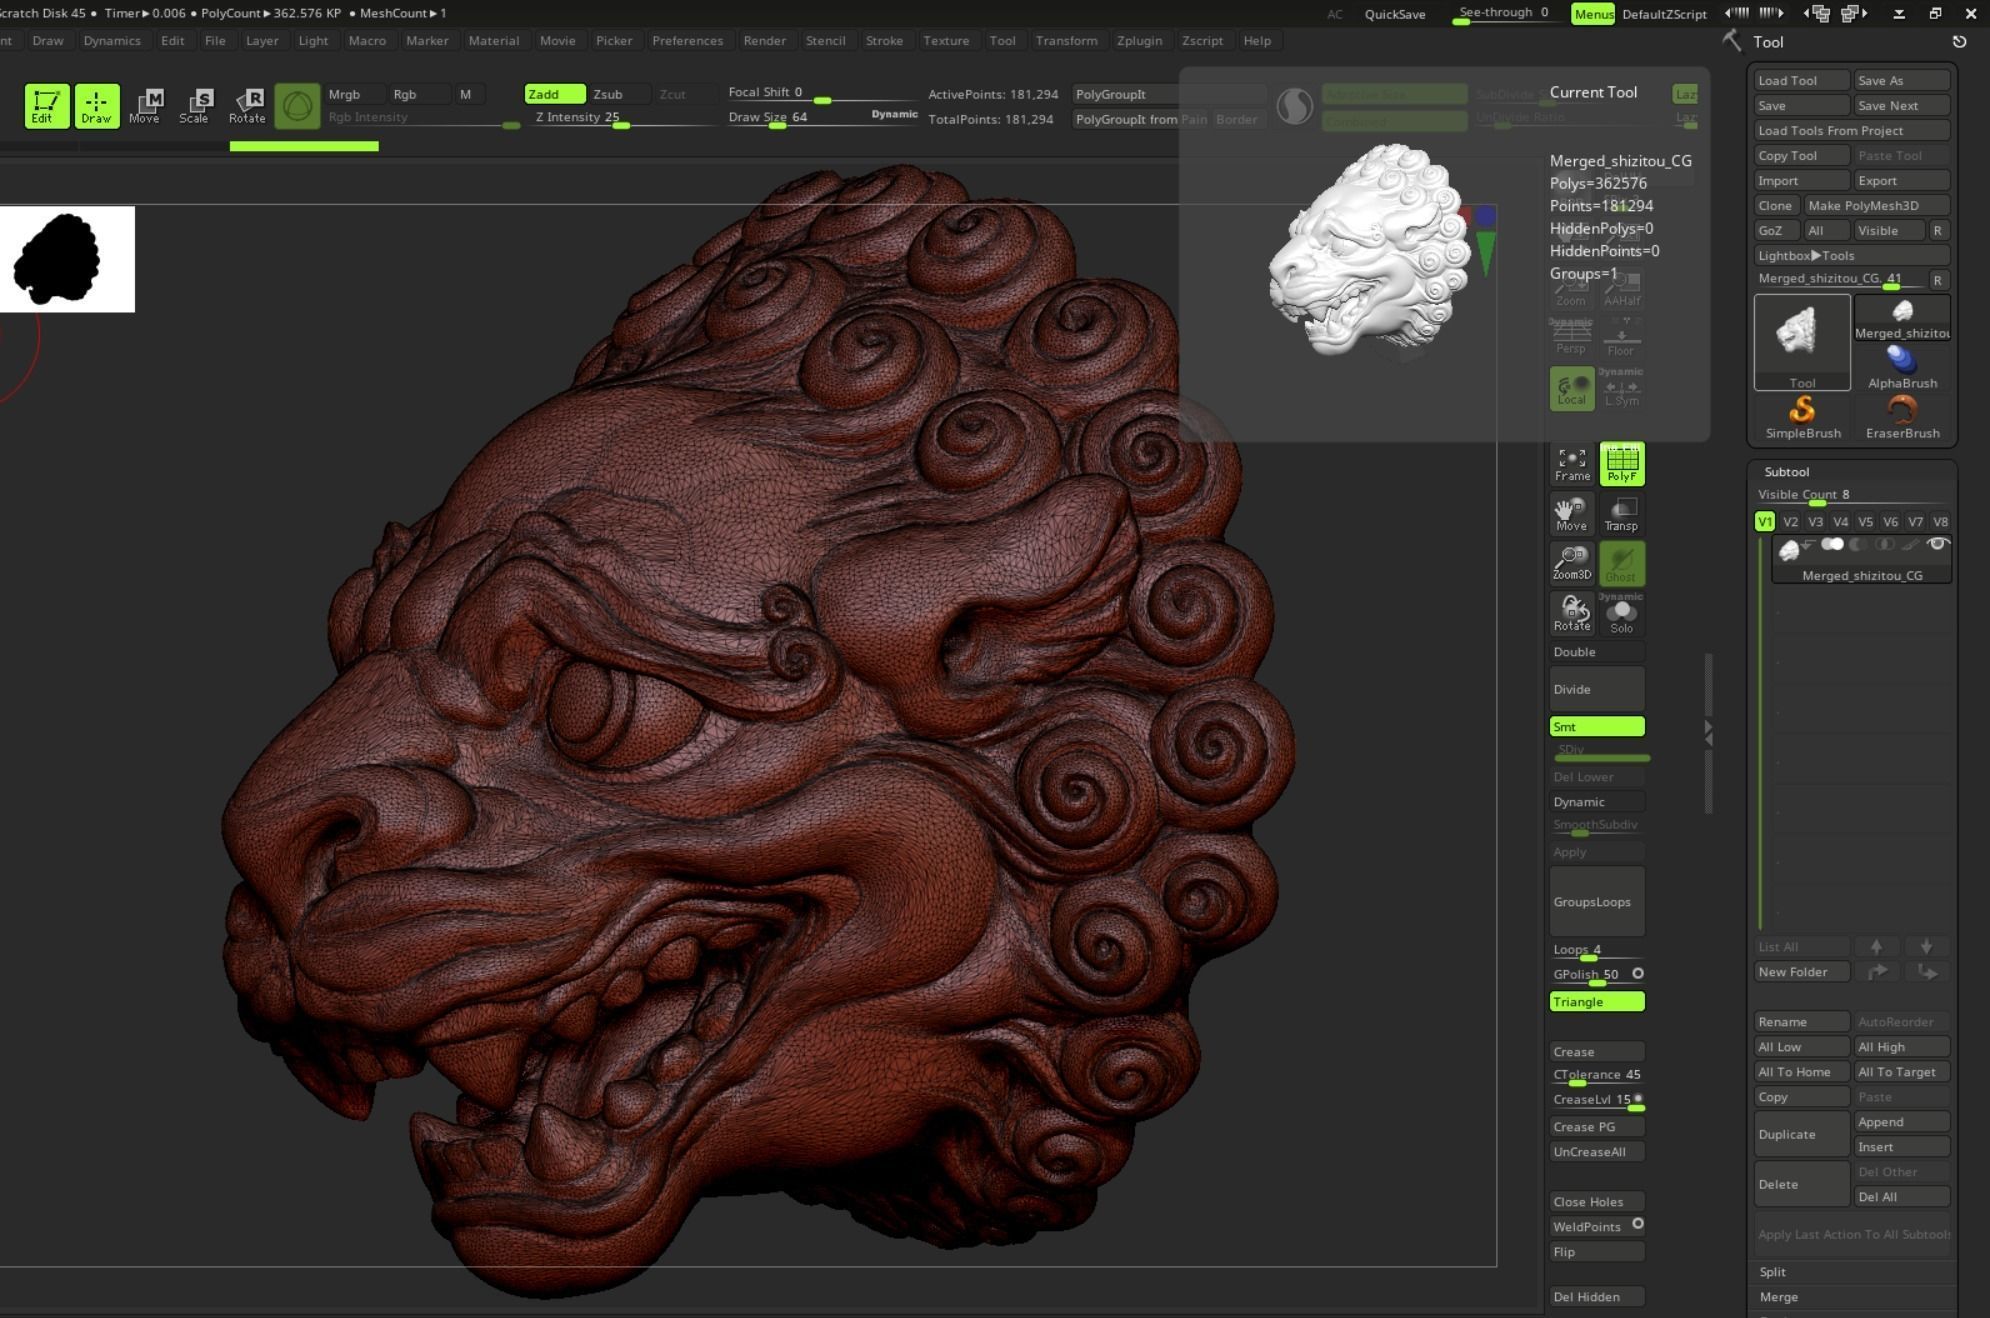Viewport: 1990px width, 1318px height.
Task: Enable Zsub mode
Action: coord(620,94)
